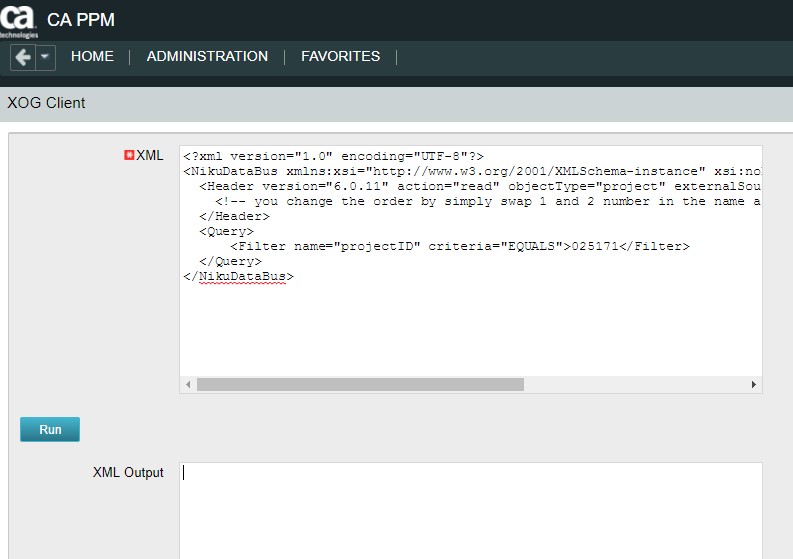793x559 pixels.
Task: Click the red required-field indicator beside XML
Action: point(129,155)
